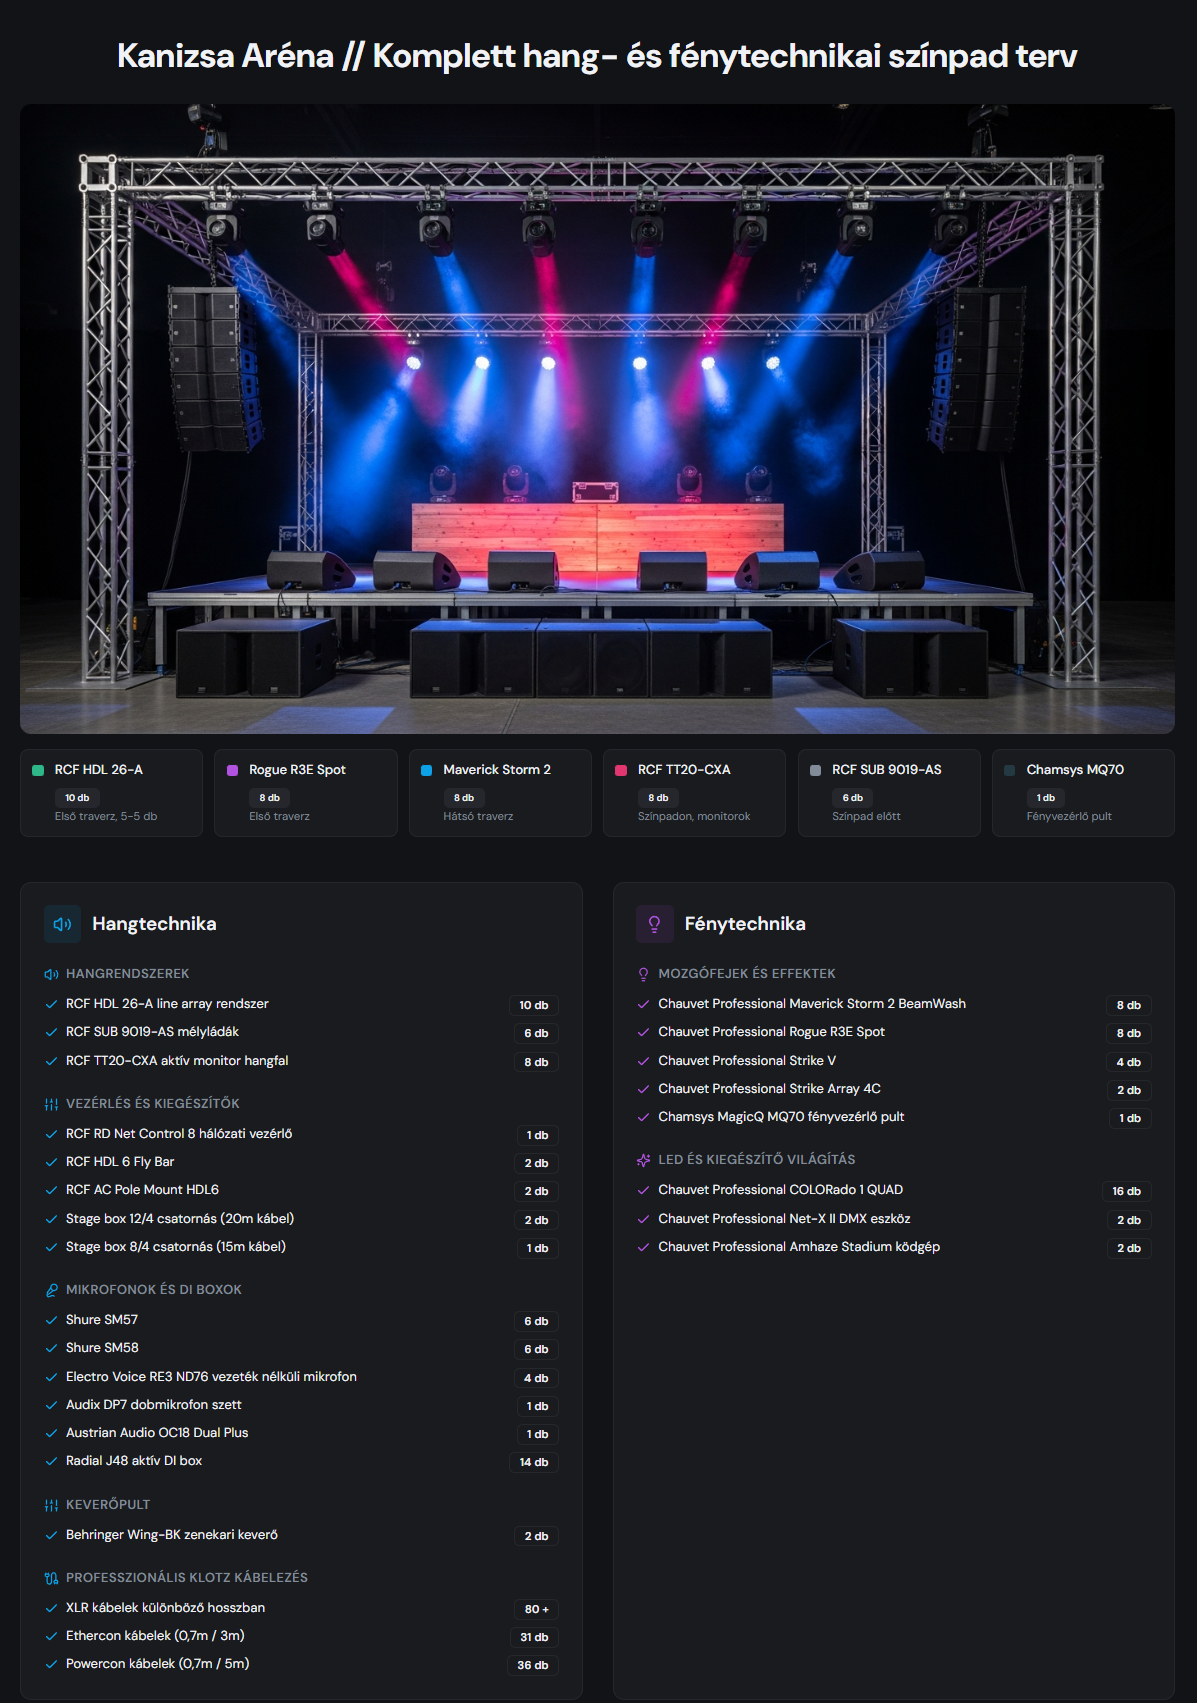1197x1703 pixels.
Task: Click the pink swatch on RCF TT20-CXA card
Action: point(621,770)
